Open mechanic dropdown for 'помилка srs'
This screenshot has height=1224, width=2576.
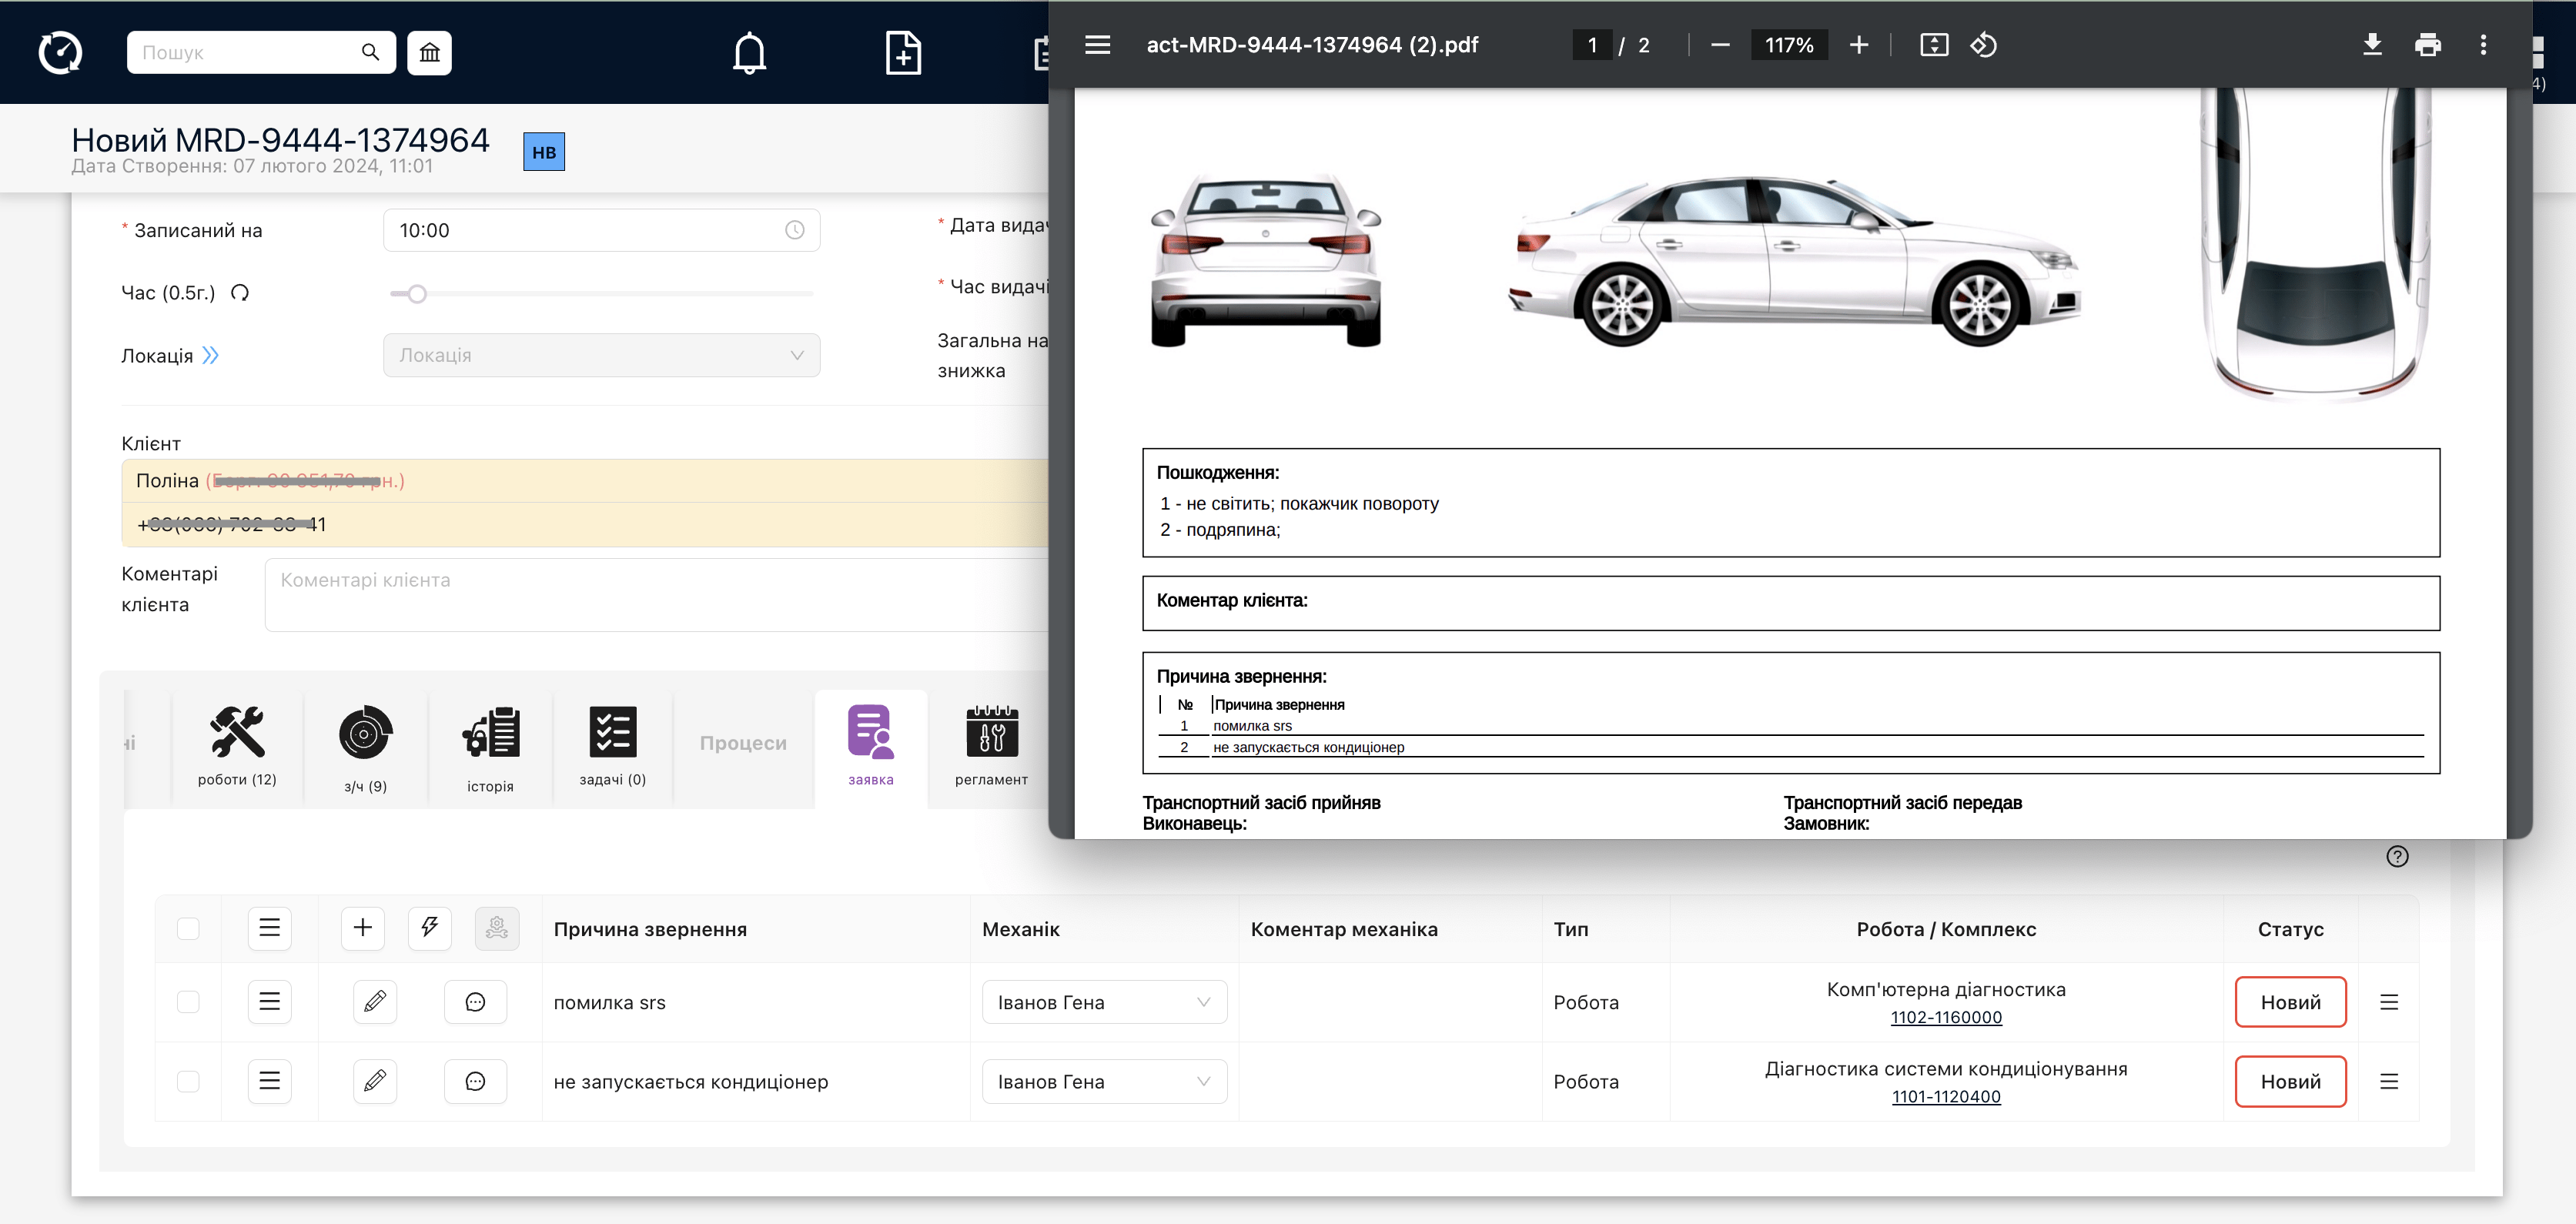[x=1103, y=1002]
